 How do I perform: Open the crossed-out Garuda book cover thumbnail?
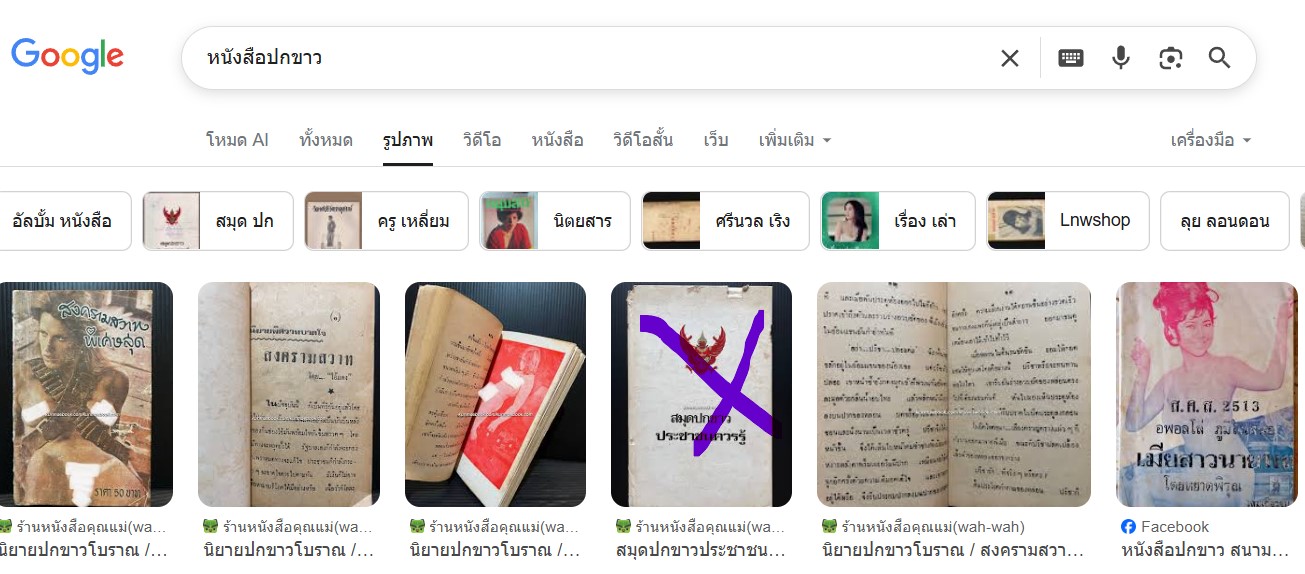[x=701, y=394]
